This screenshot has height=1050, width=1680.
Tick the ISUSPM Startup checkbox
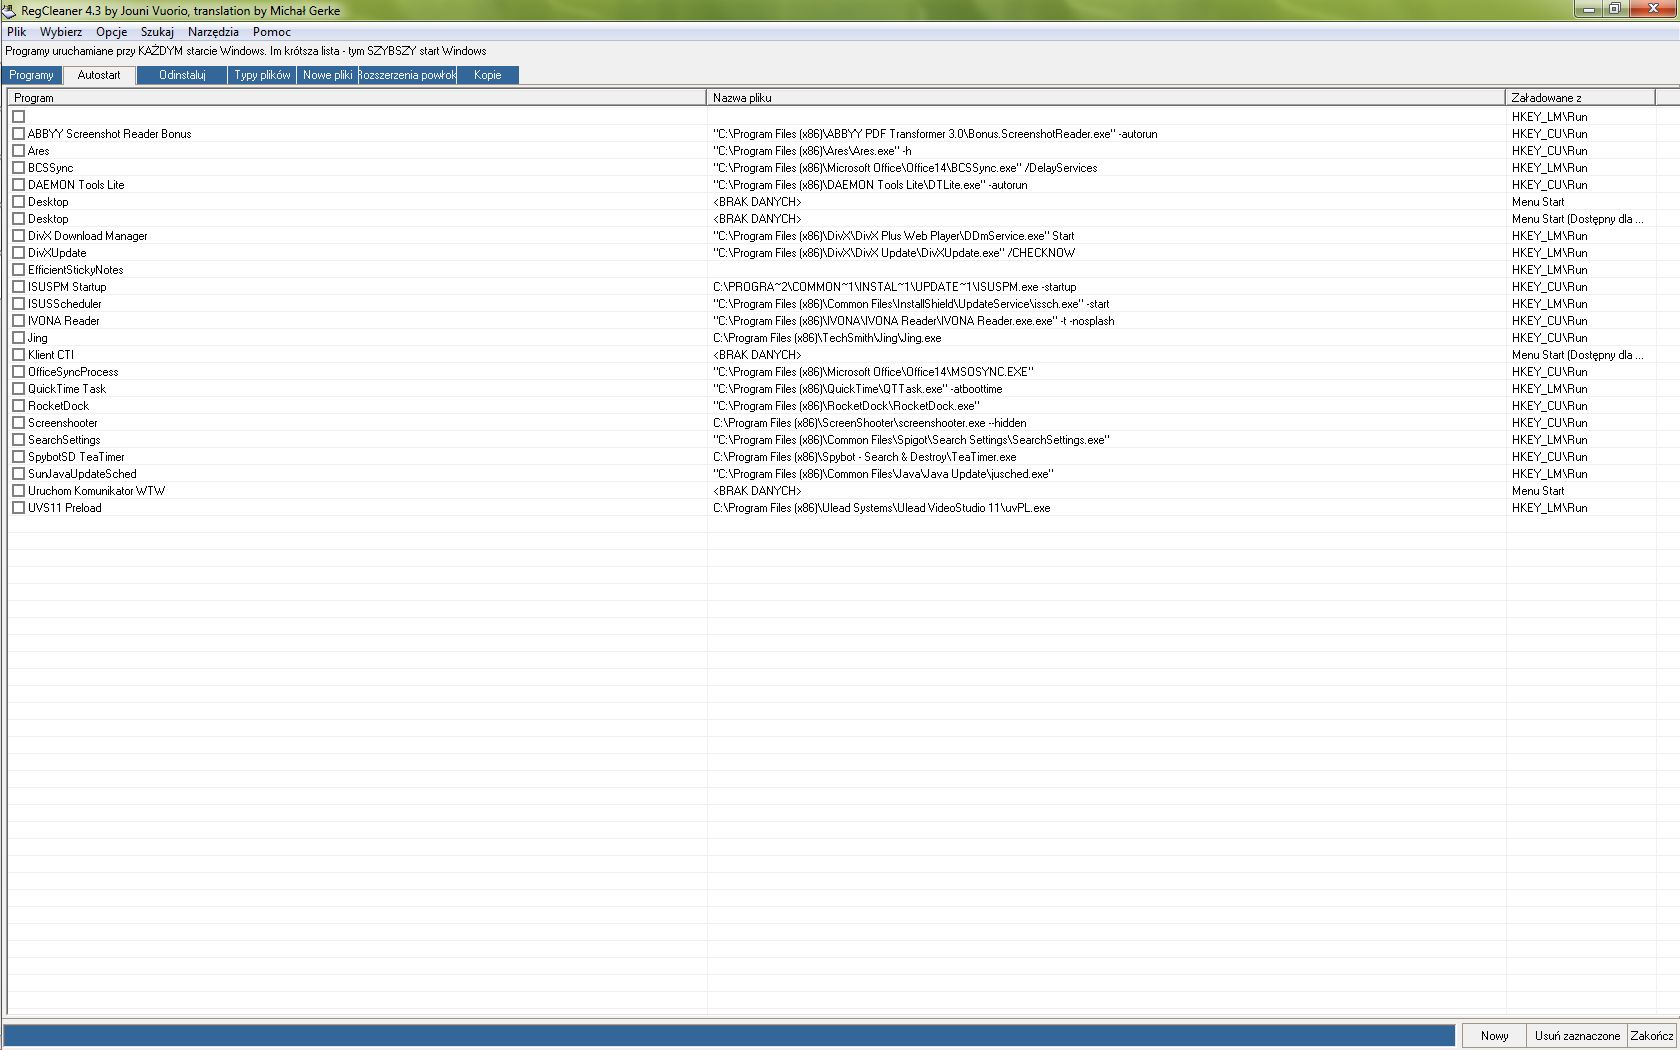pyautogui.click(x=18, y=287)
